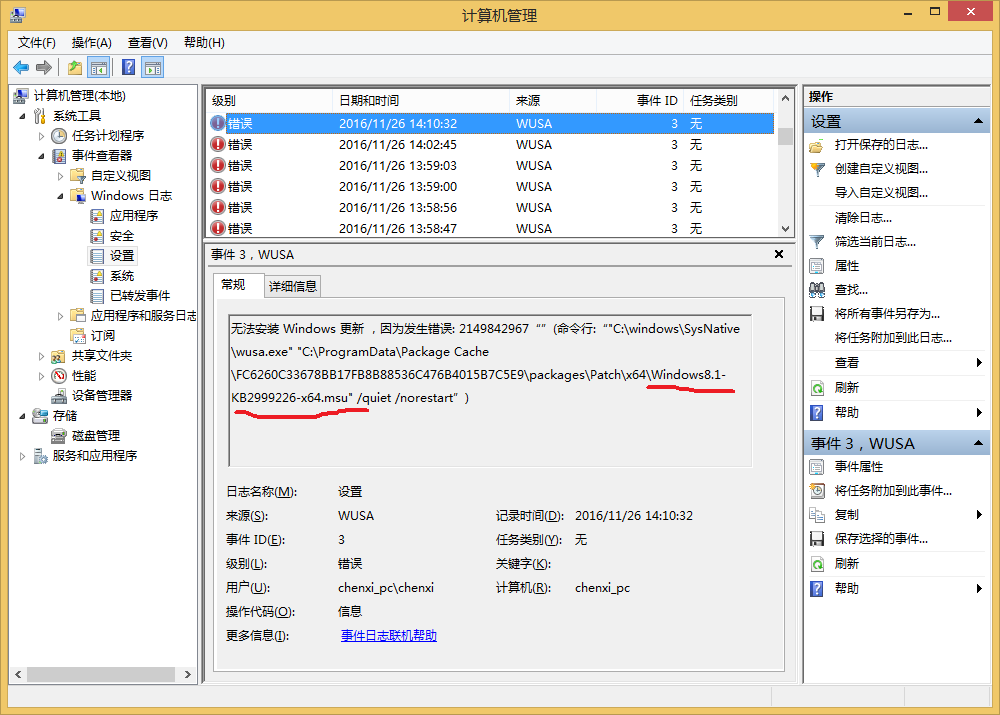The width and height of the screenshot is (1000, 715).
Task: Select Security (安全) log
Action: tap(121, 236)
